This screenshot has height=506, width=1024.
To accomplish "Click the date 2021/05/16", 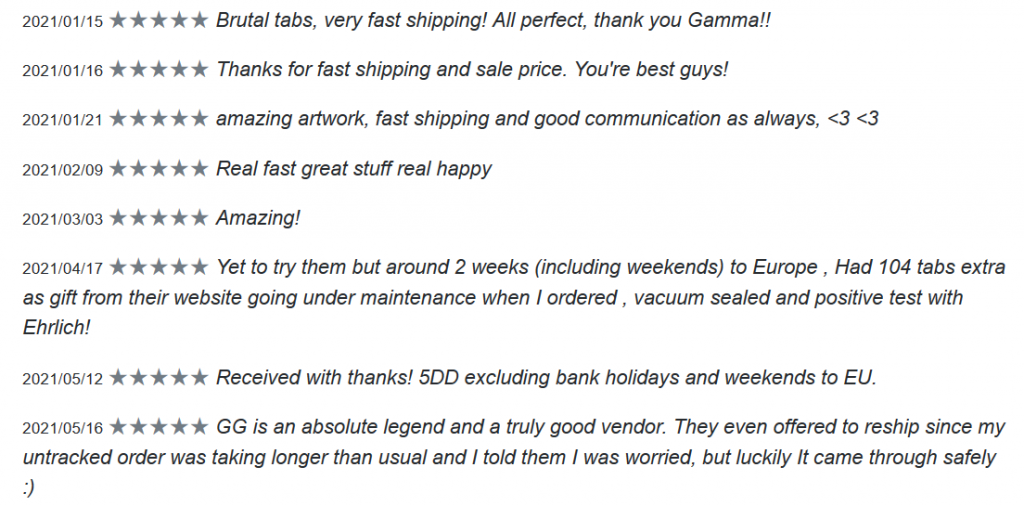I will [63, 428].
